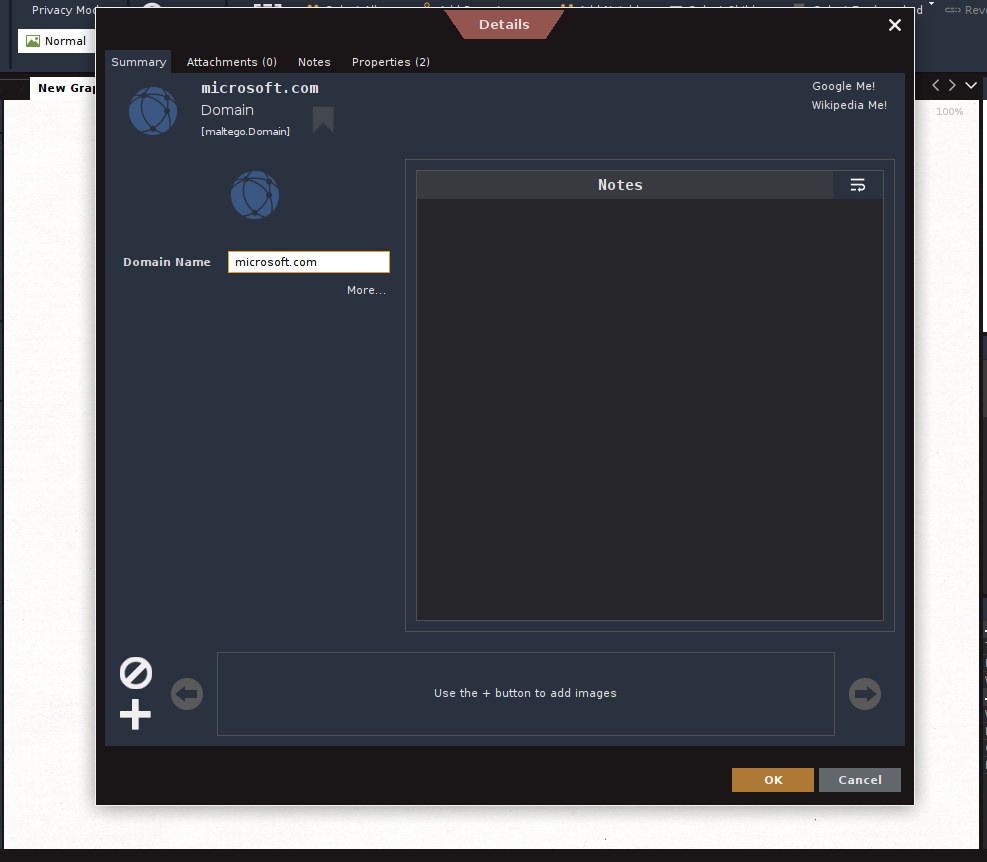Image resolution: width=987 pixels, height=862 pixels.
Task: Select the Normal view in background window
Action: click(57, 41)
